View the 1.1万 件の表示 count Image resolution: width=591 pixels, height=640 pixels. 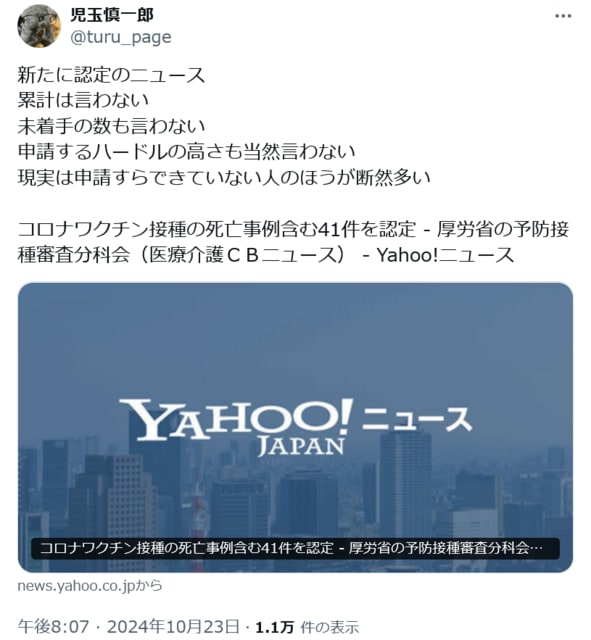[x=307, y=627]
